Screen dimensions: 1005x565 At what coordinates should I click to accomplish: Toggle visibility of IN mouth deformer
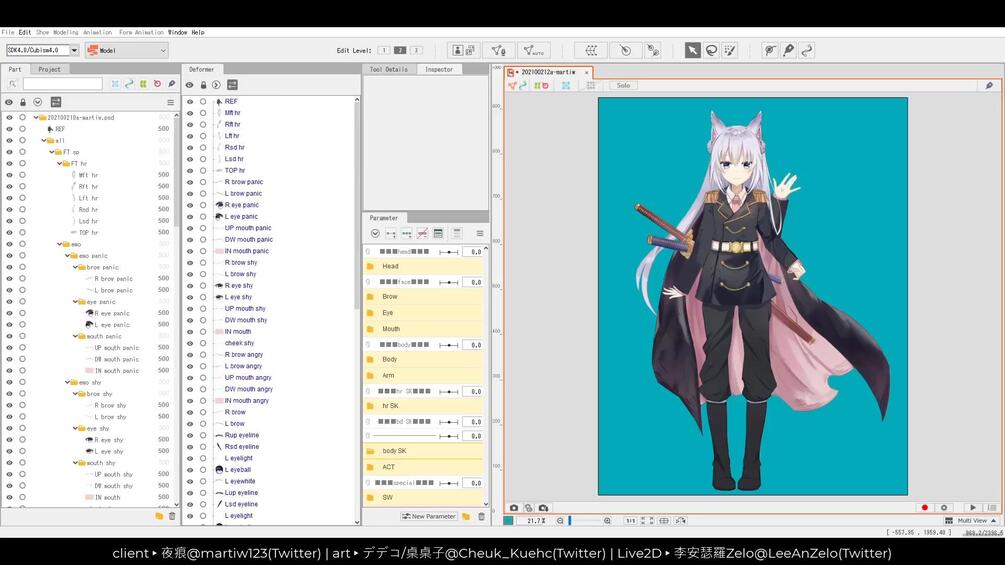coord(190,332)
